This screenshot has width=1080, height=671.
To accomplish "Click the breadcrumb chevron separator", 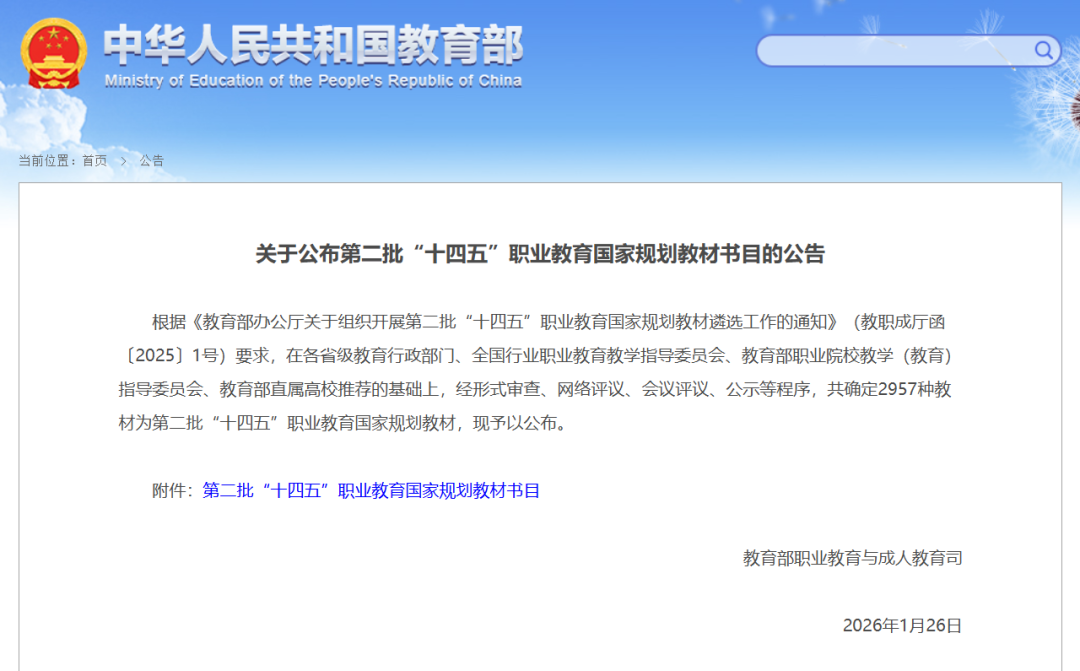I will pyautogui.click(x=123, y=161).
